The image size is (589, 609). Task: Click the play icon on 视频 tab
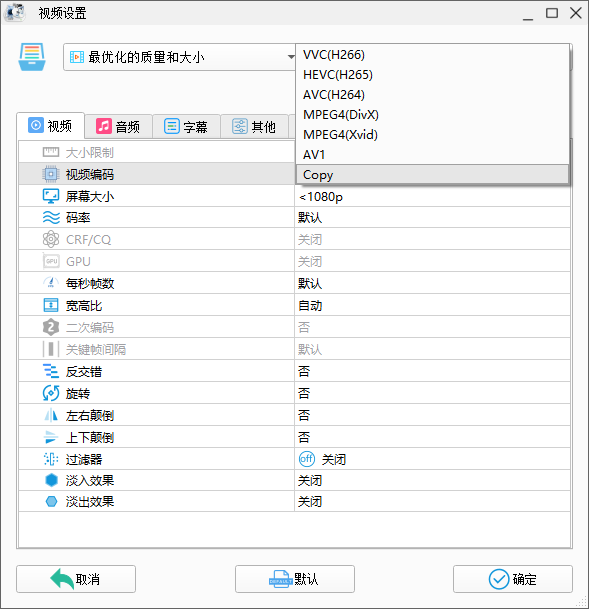coord(36,125)
